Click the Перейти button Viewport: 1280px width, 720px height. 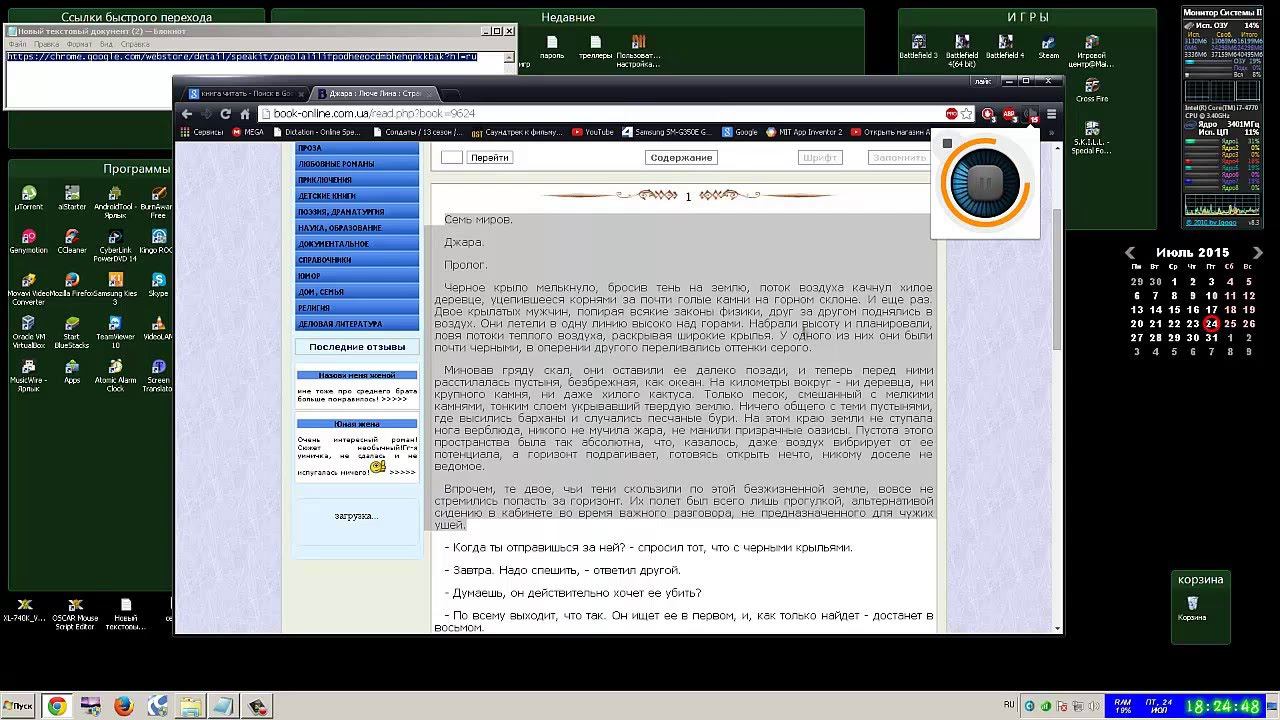tap(490, 157)
